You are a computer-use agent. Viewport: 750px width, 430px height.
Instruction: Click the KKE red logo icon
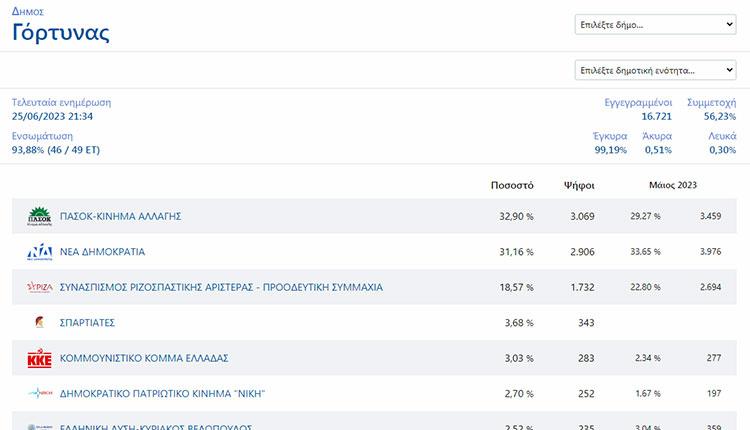[39, 358]
